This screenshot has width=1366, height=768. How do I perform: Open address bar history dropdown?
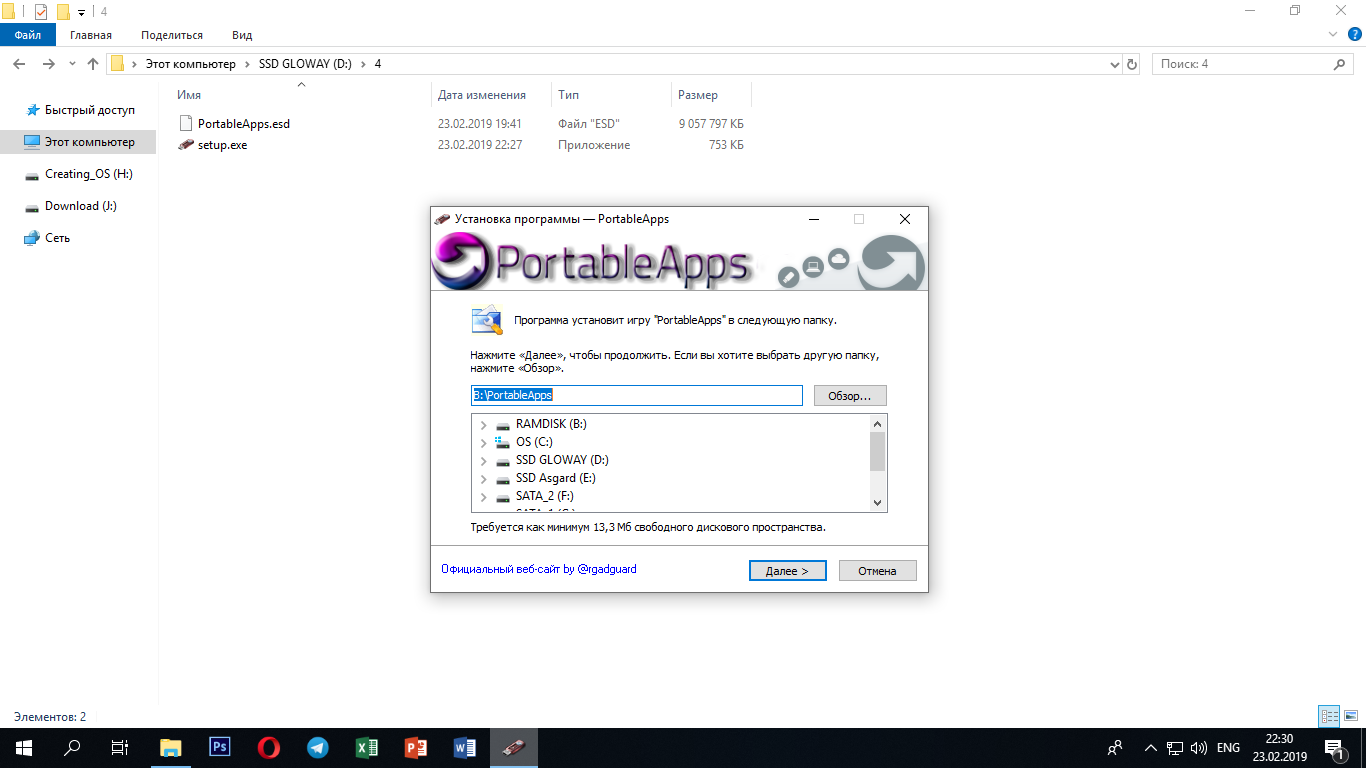point(1115,64)
